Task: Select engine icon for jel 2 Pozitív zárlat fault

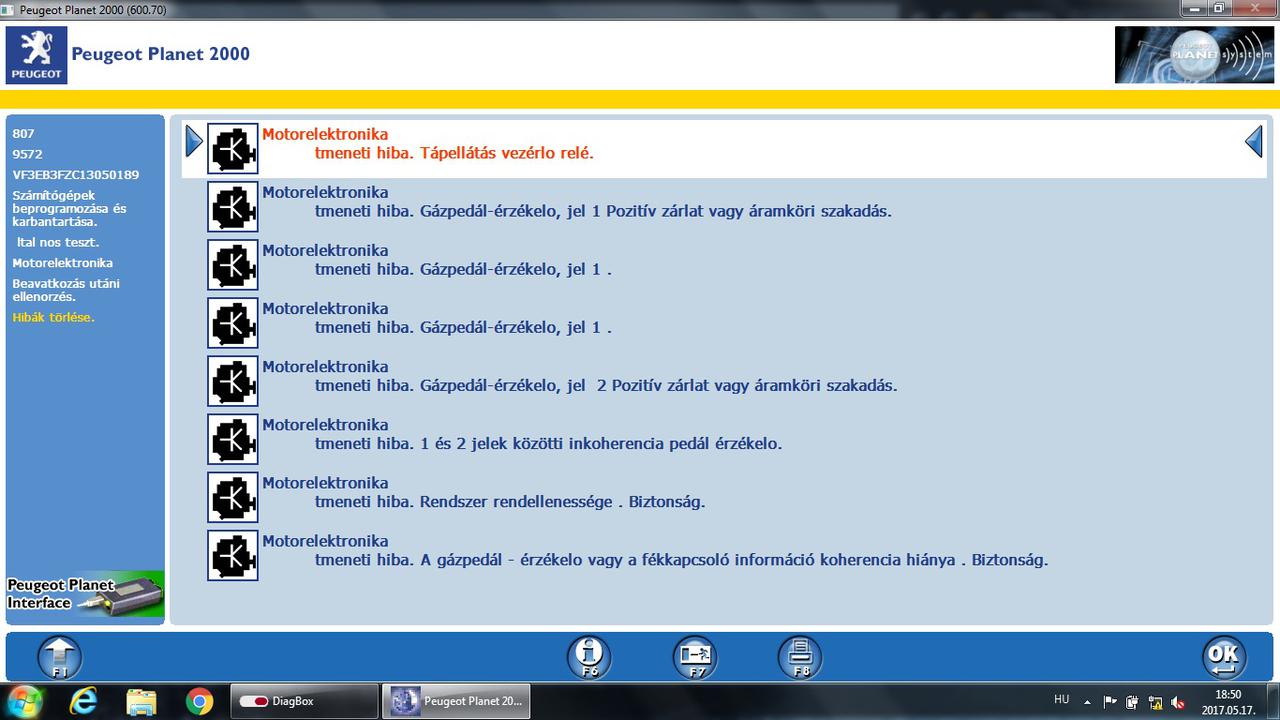Action: 233,381
